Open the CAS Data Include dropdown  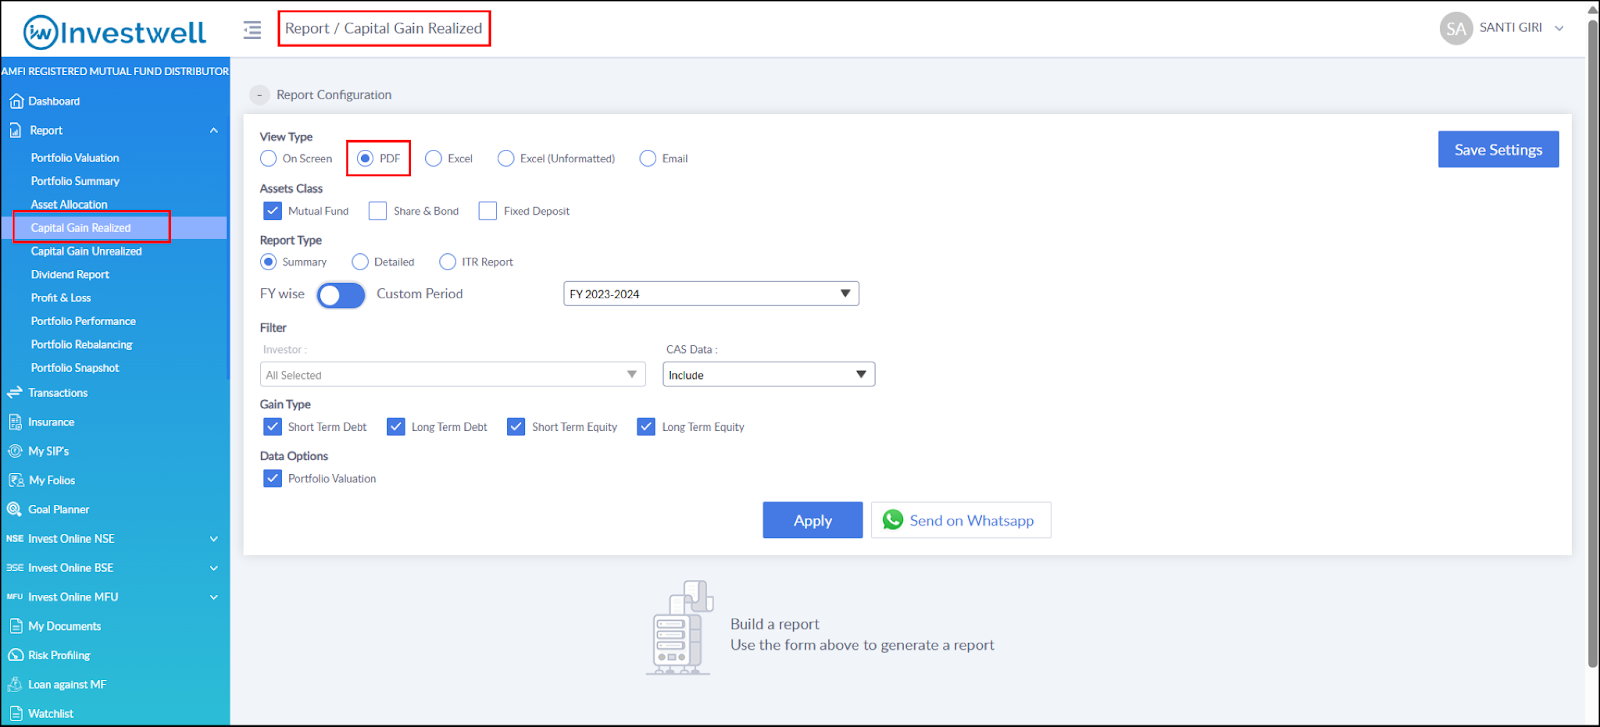[768, 375]
